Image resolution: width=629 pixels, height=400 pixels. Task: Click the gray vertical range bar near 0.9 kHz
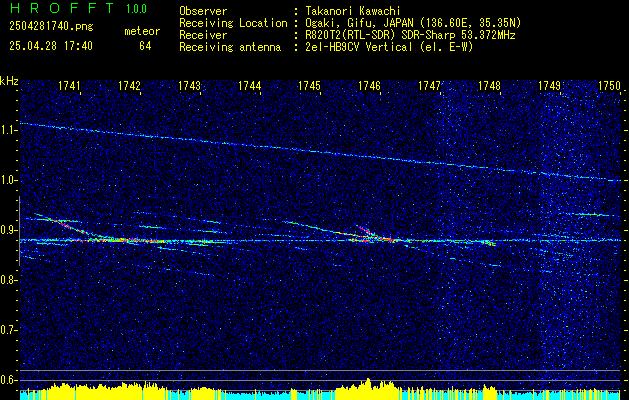(19, 231)
